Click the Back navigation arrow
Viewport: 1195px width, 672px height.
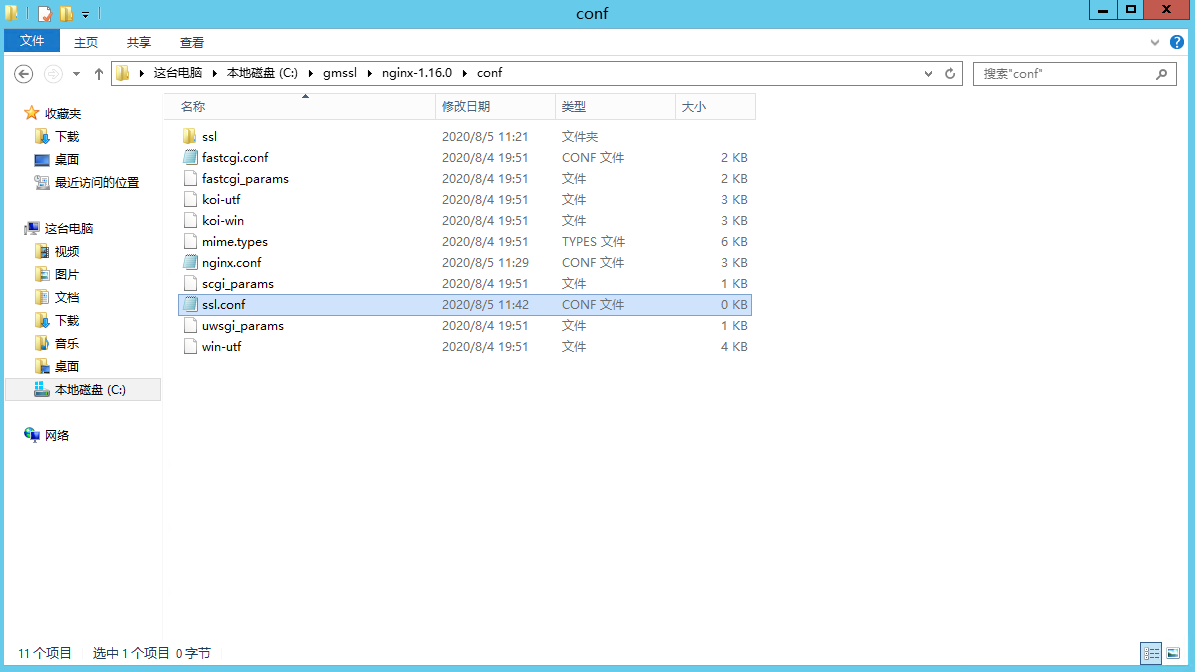24,74
